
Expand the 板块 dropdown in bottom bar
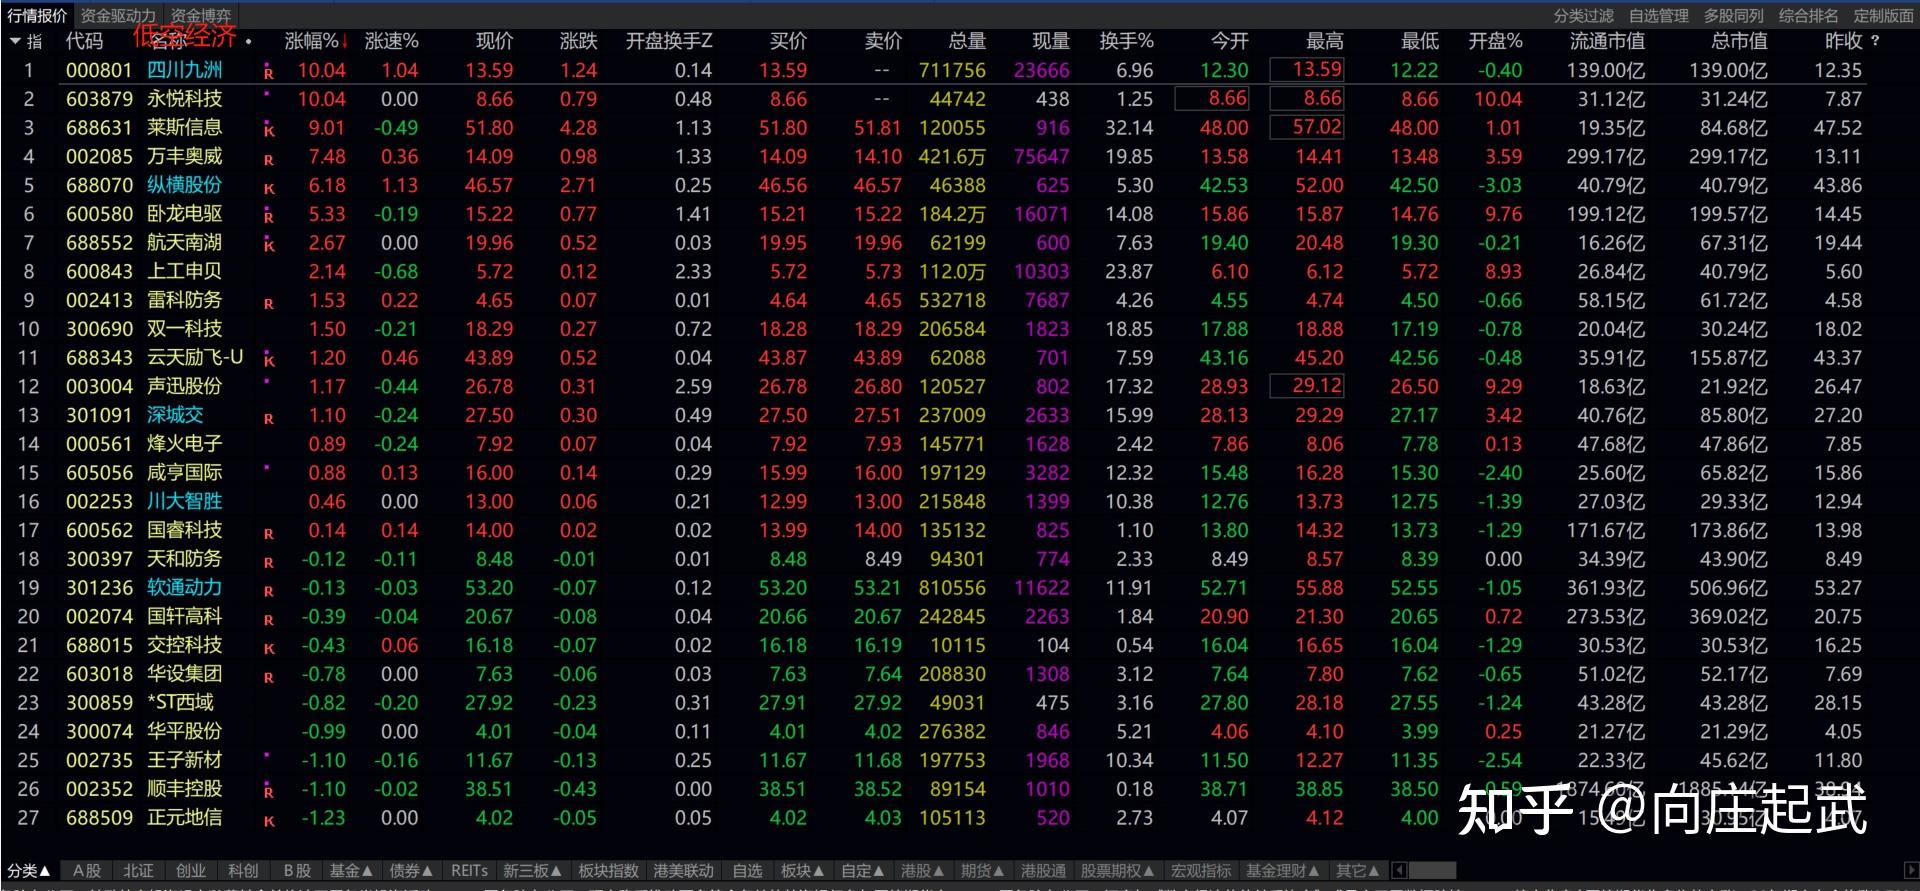click(x=802, y=871)
